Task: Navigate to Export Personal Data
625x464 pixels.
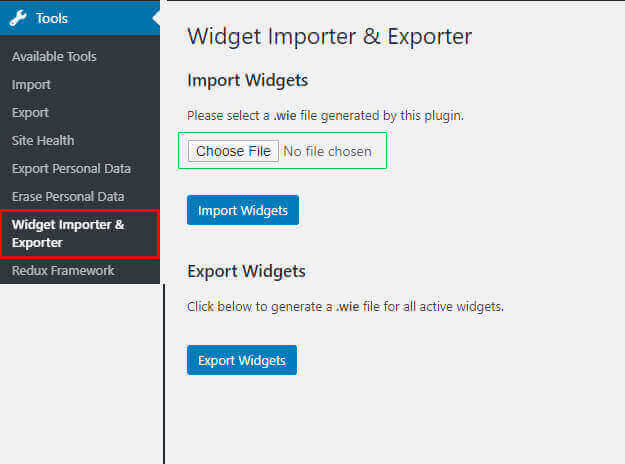Action: (71, 169)
